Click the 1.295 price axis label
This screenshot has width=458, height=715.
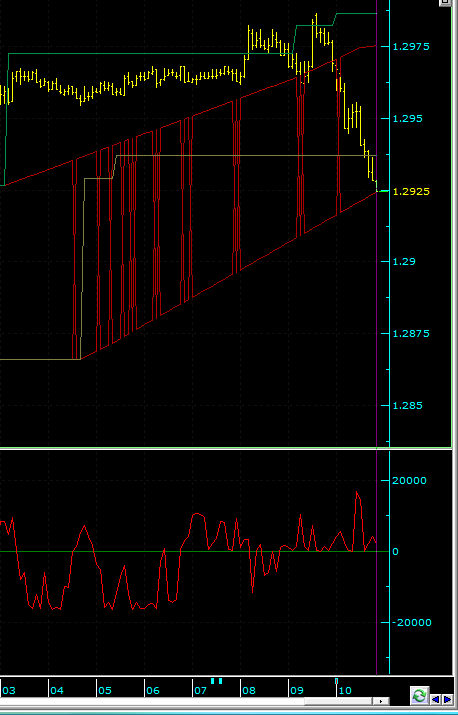point(407,119)
